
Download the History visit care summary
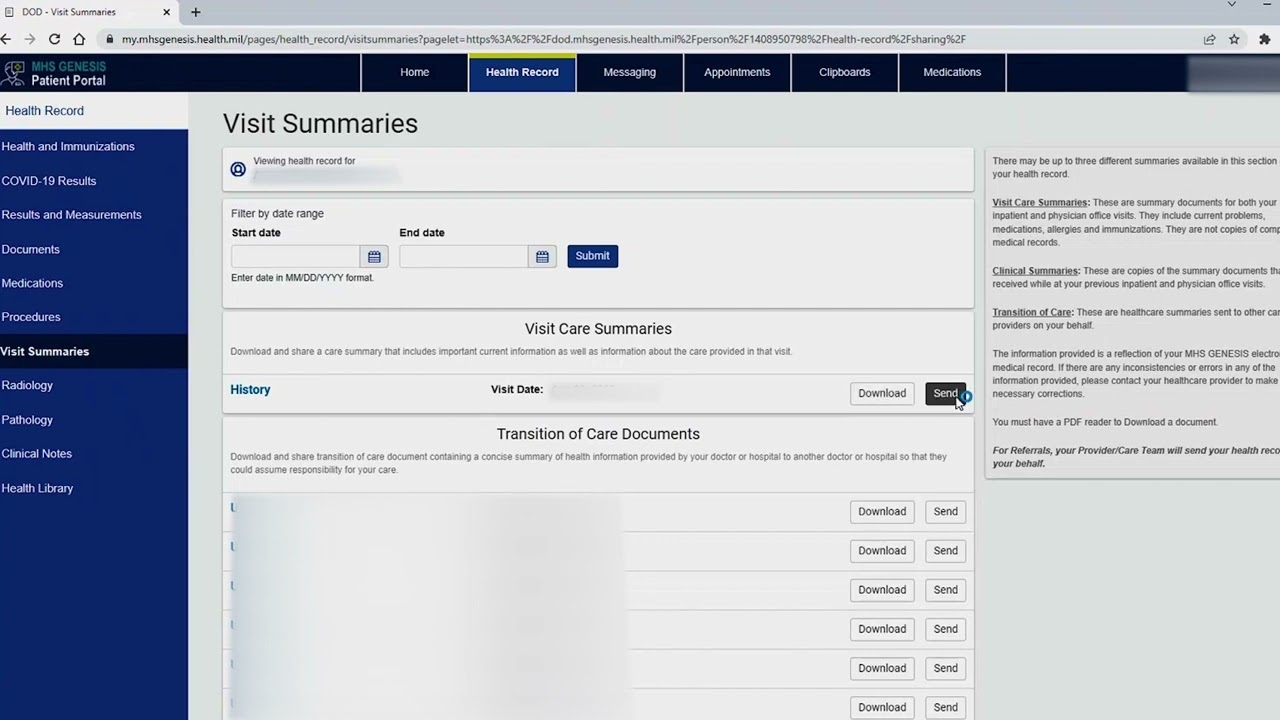(881, 393)
